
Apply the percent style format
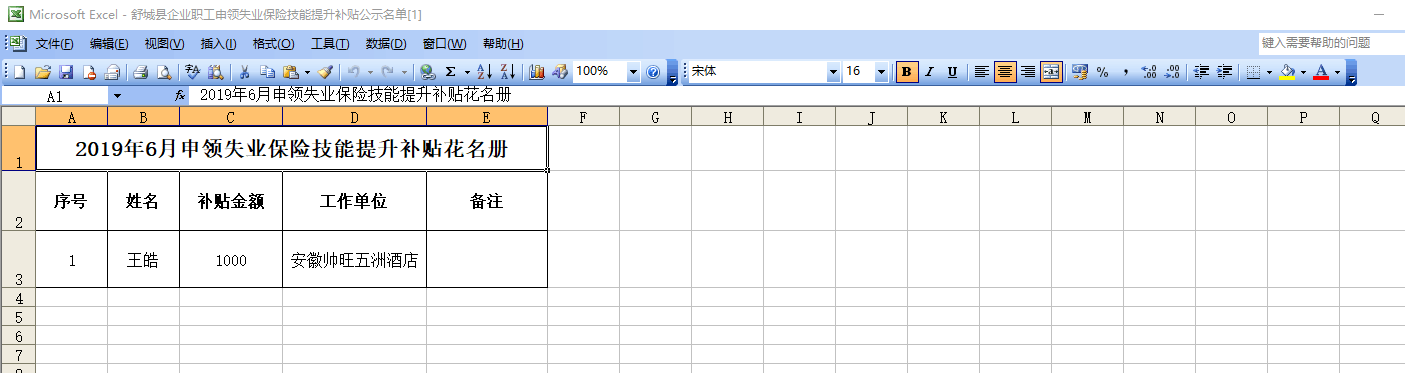click(1103, 72)
